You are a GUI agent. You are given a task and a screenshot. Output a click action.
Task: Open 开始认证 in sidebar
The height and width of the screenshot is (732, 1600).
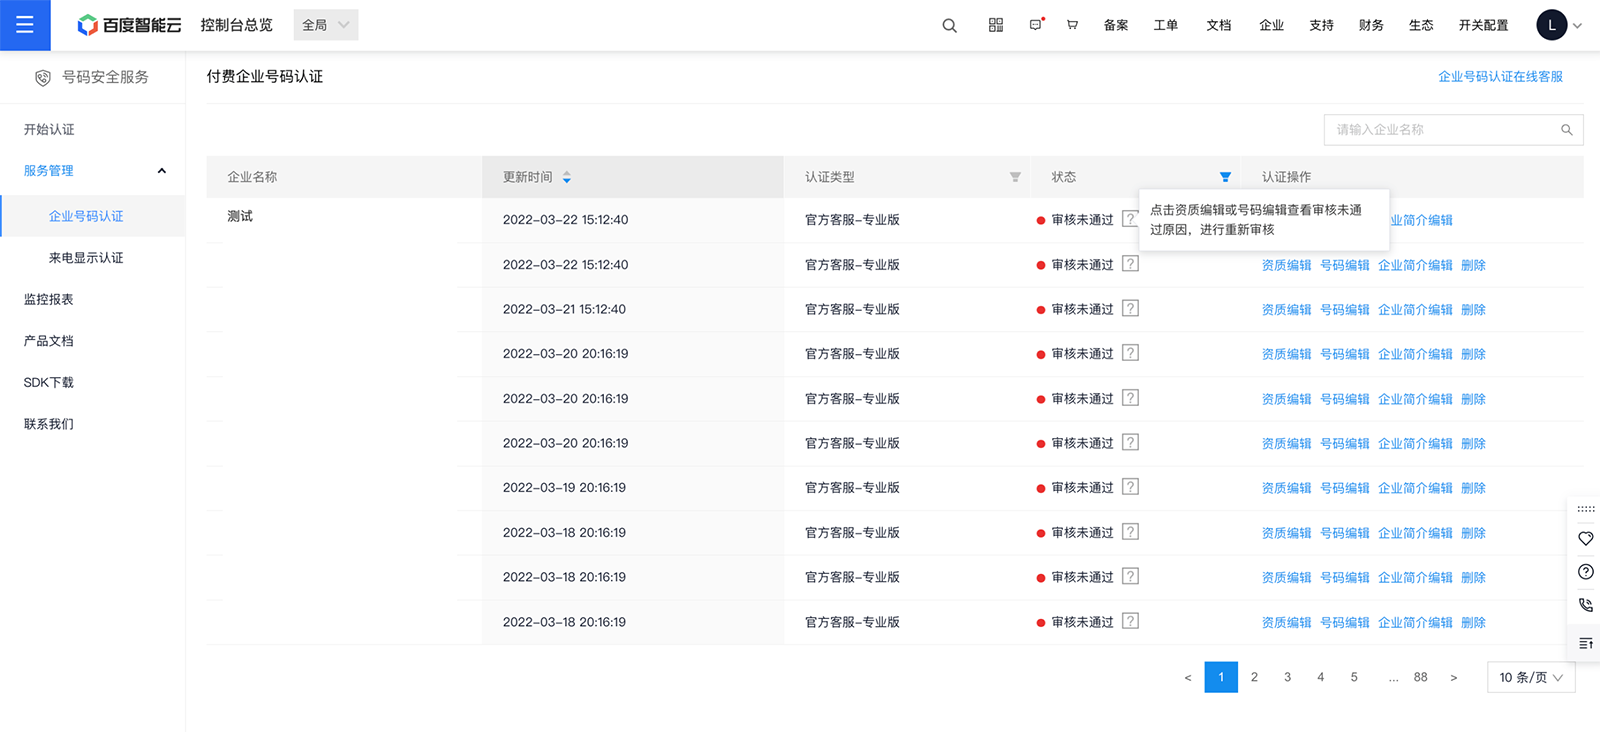pos(49,130)
